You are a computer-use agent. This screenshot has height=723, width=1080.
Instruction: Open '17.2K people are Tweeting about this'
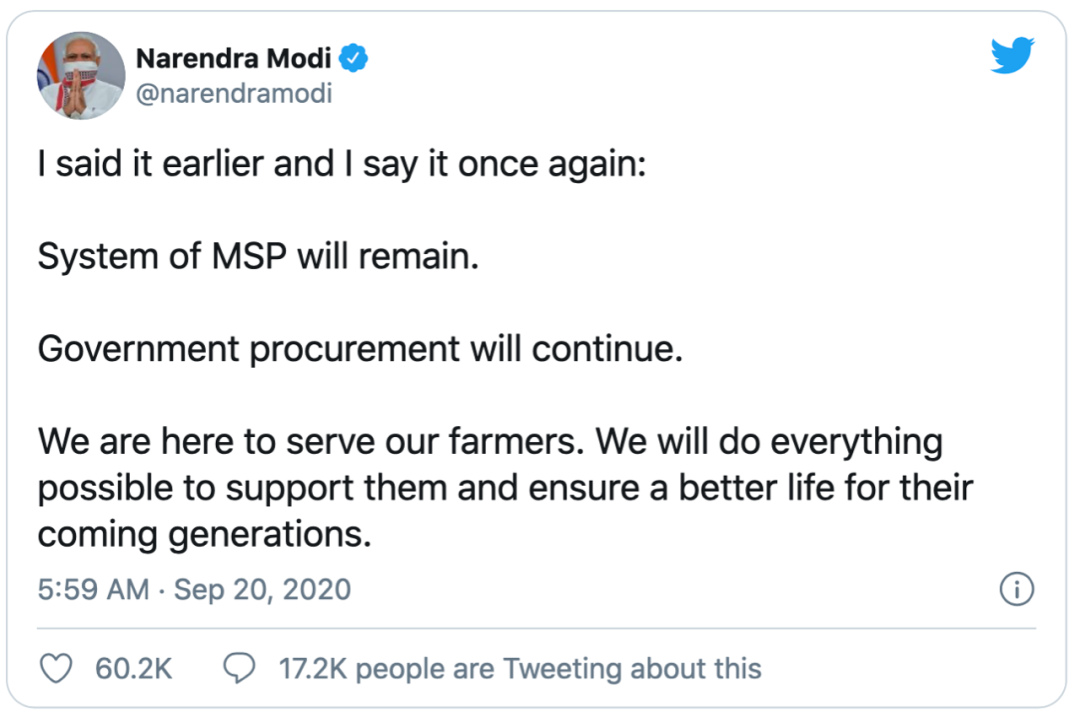(520, 669)
